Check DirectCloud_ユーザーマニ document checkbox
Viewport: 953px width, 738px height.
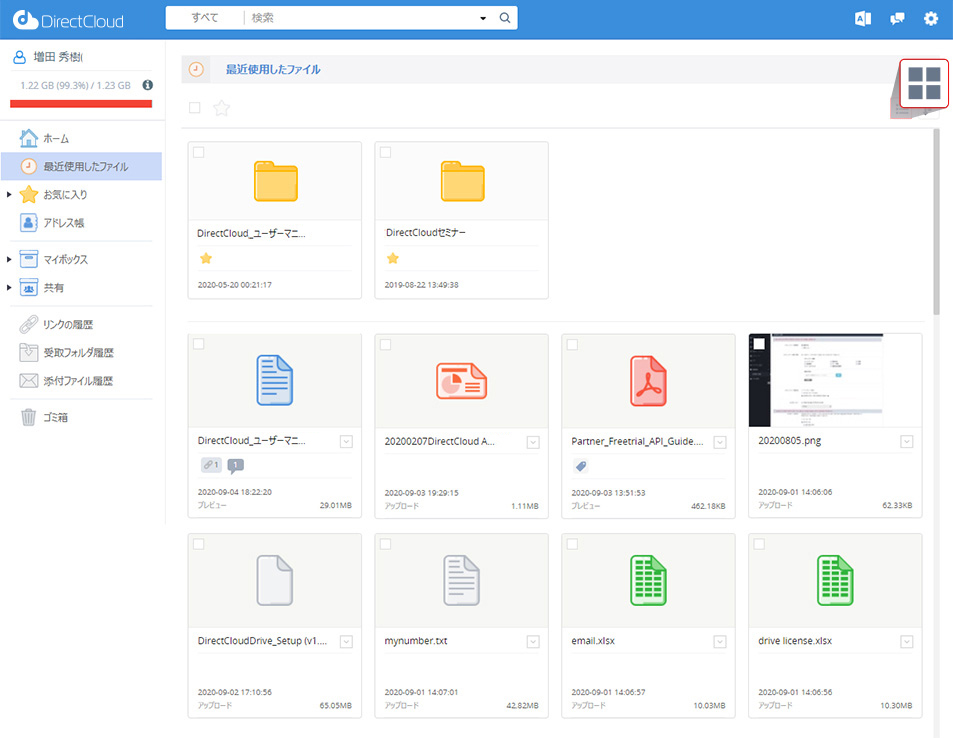coord(199,344)
